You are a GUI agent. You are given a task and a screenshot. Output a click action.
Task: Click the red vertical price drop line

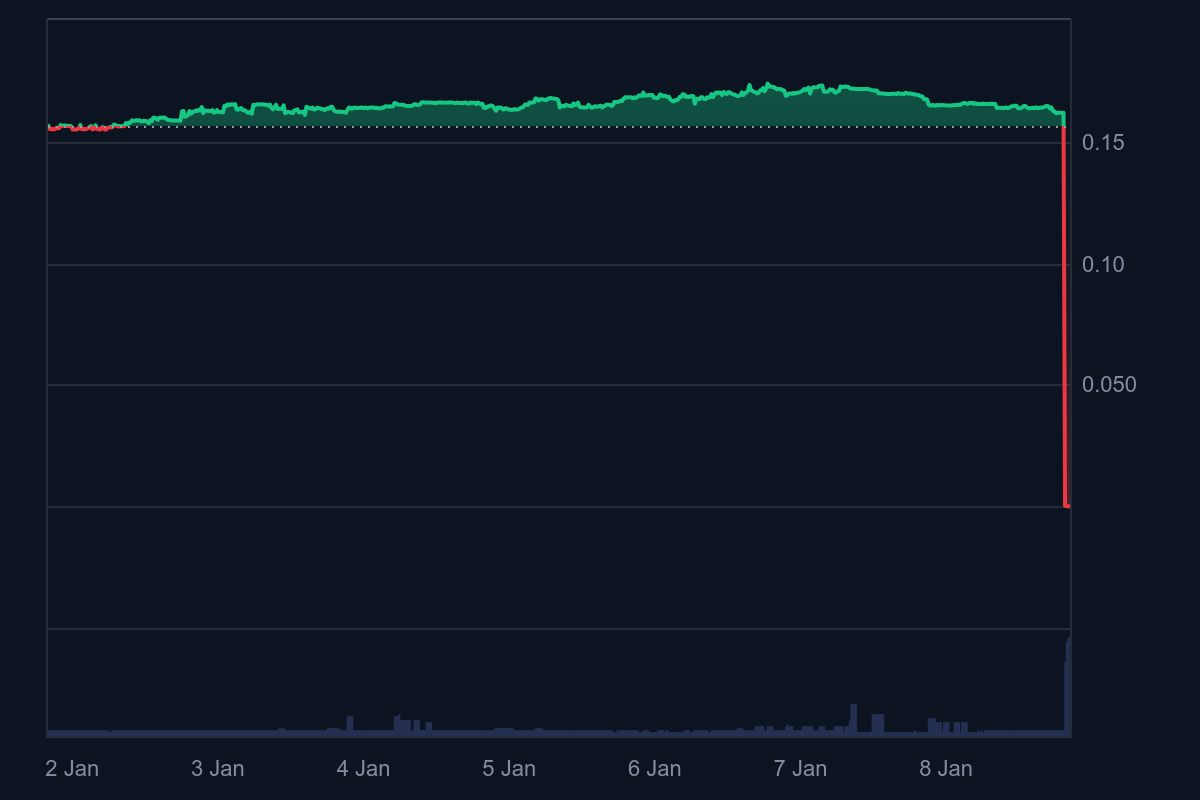click(1065, 300)
